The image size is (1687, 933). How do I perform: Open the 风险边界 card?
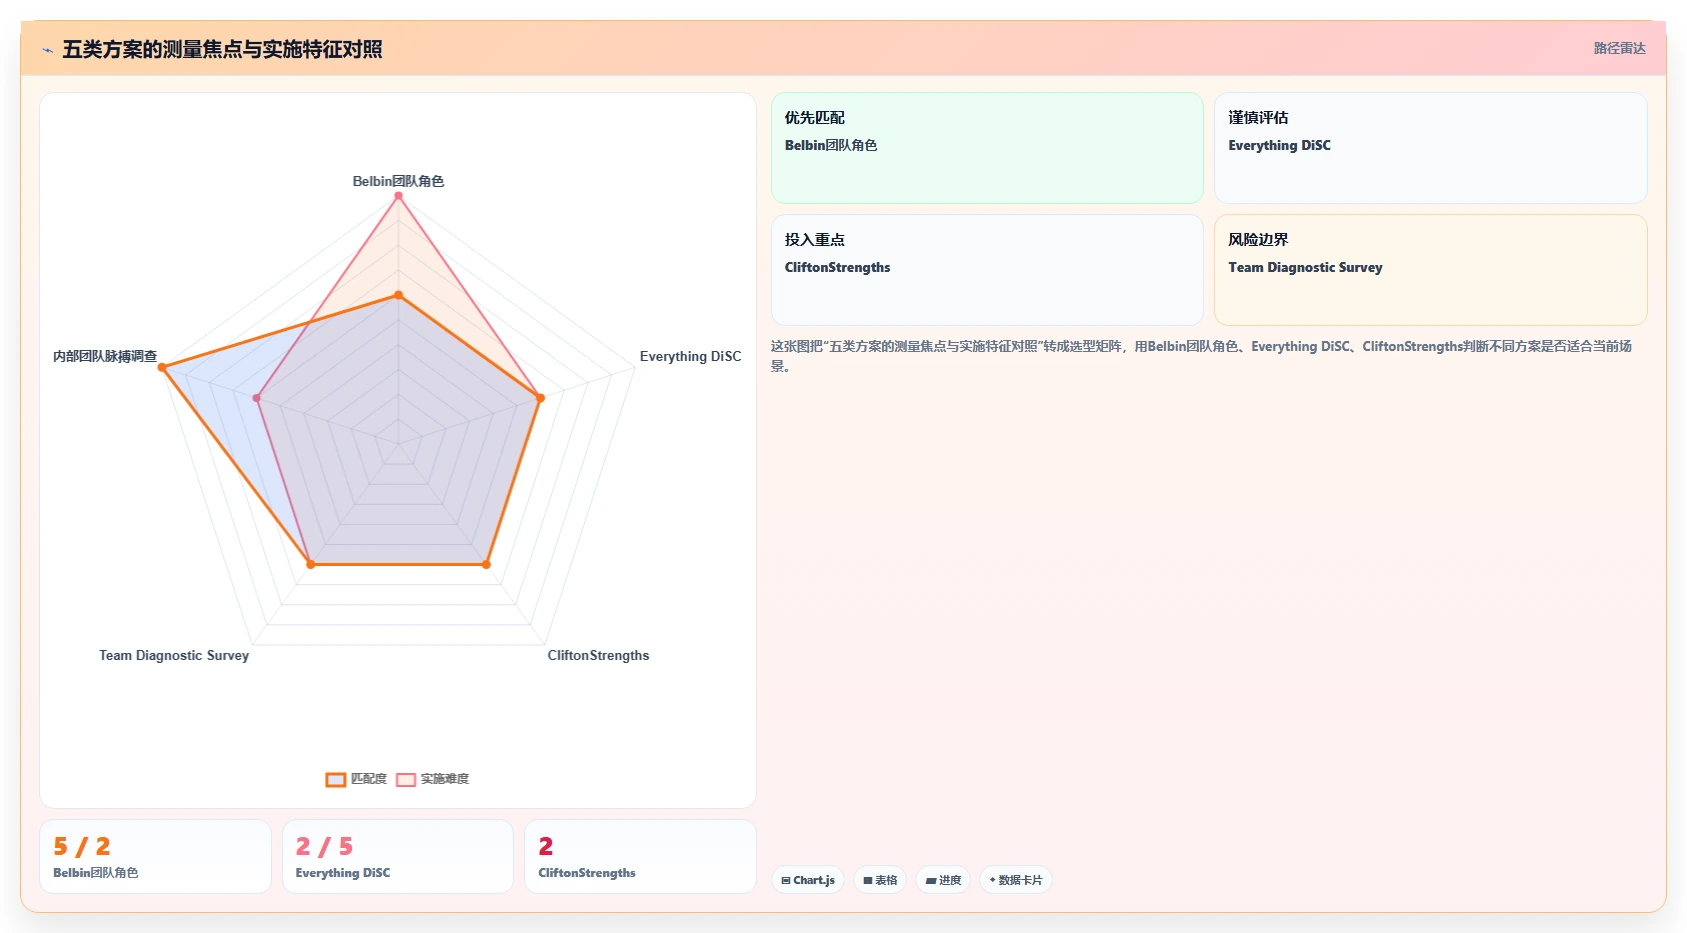1430,270
